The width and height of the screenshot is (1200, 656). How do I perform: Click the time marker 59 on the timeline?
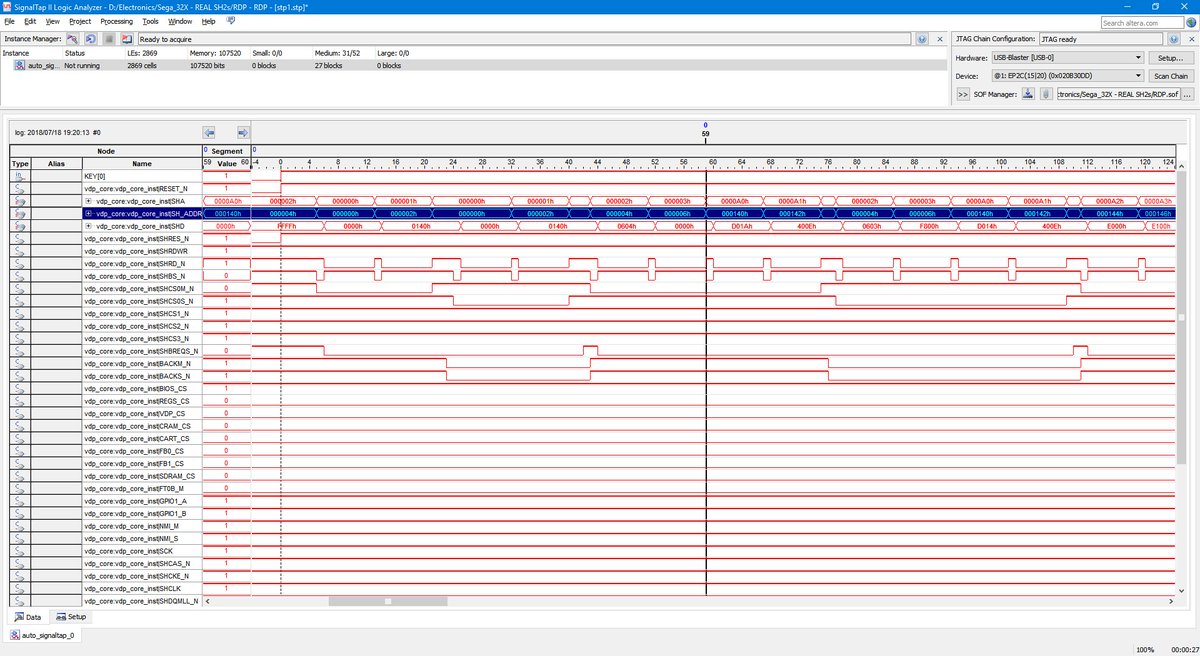[x=706, y=132]
